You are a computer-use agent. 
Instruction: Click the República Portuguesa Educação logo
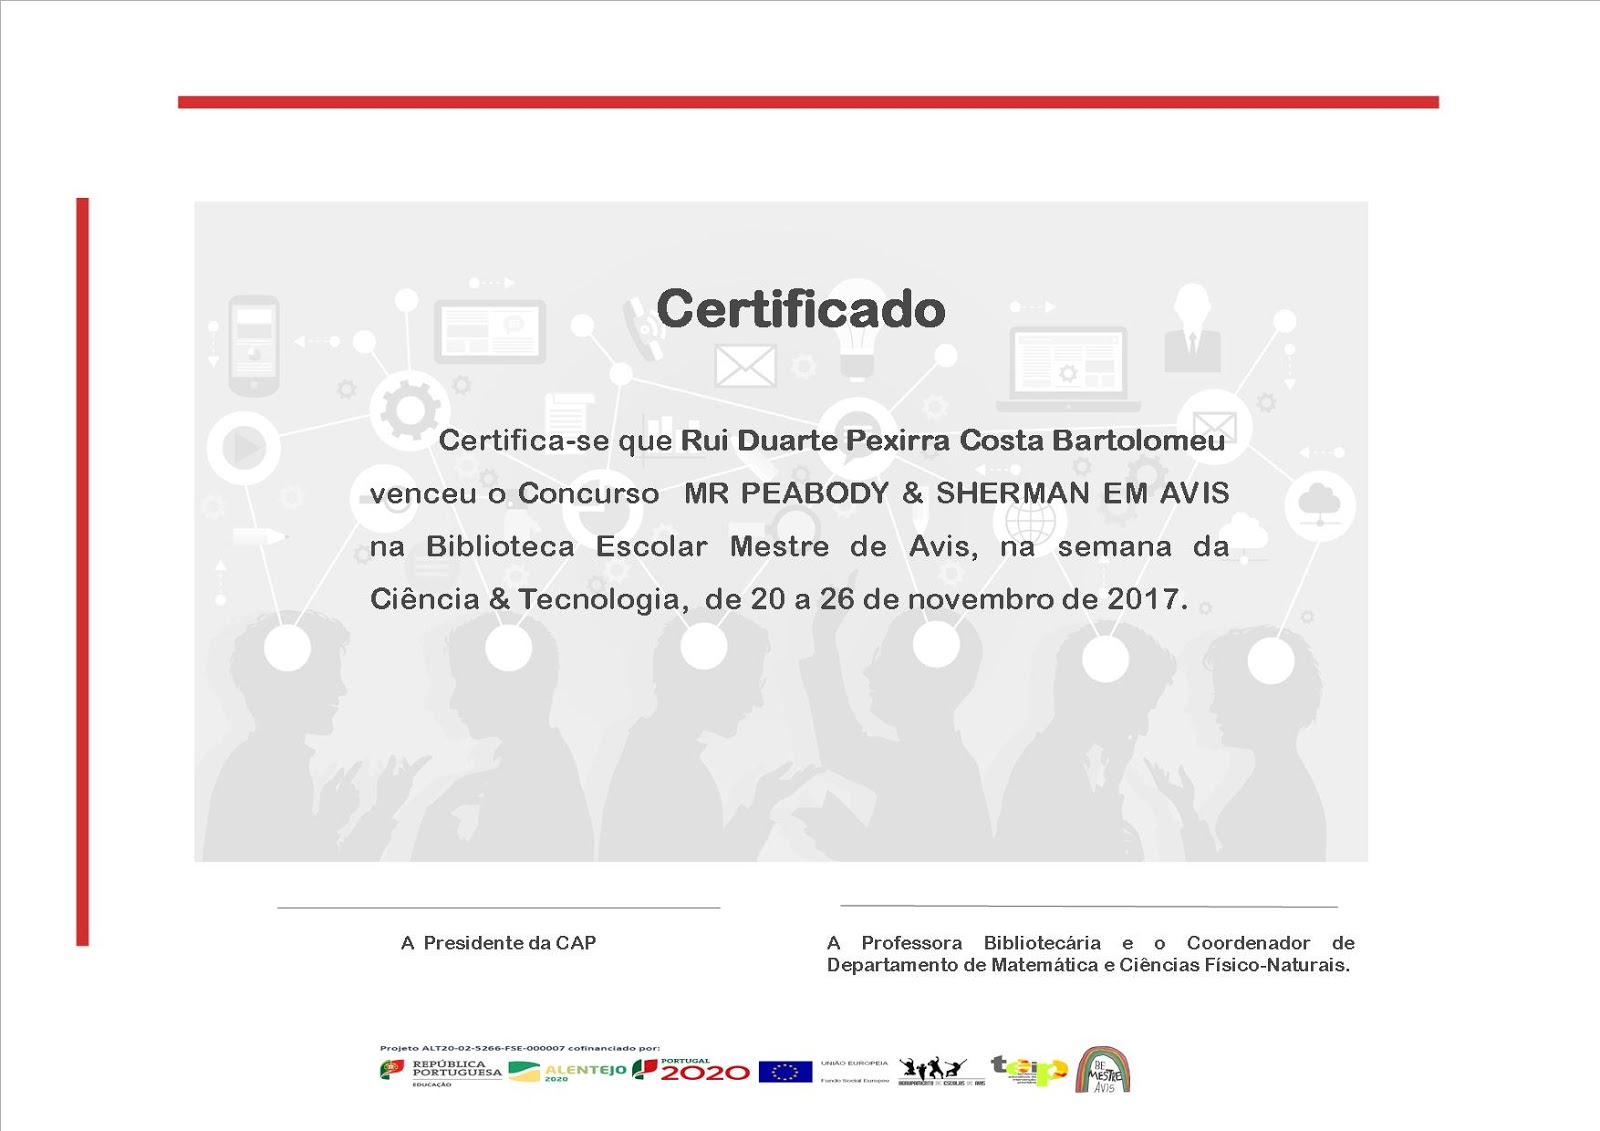[x=441, y=1072]
